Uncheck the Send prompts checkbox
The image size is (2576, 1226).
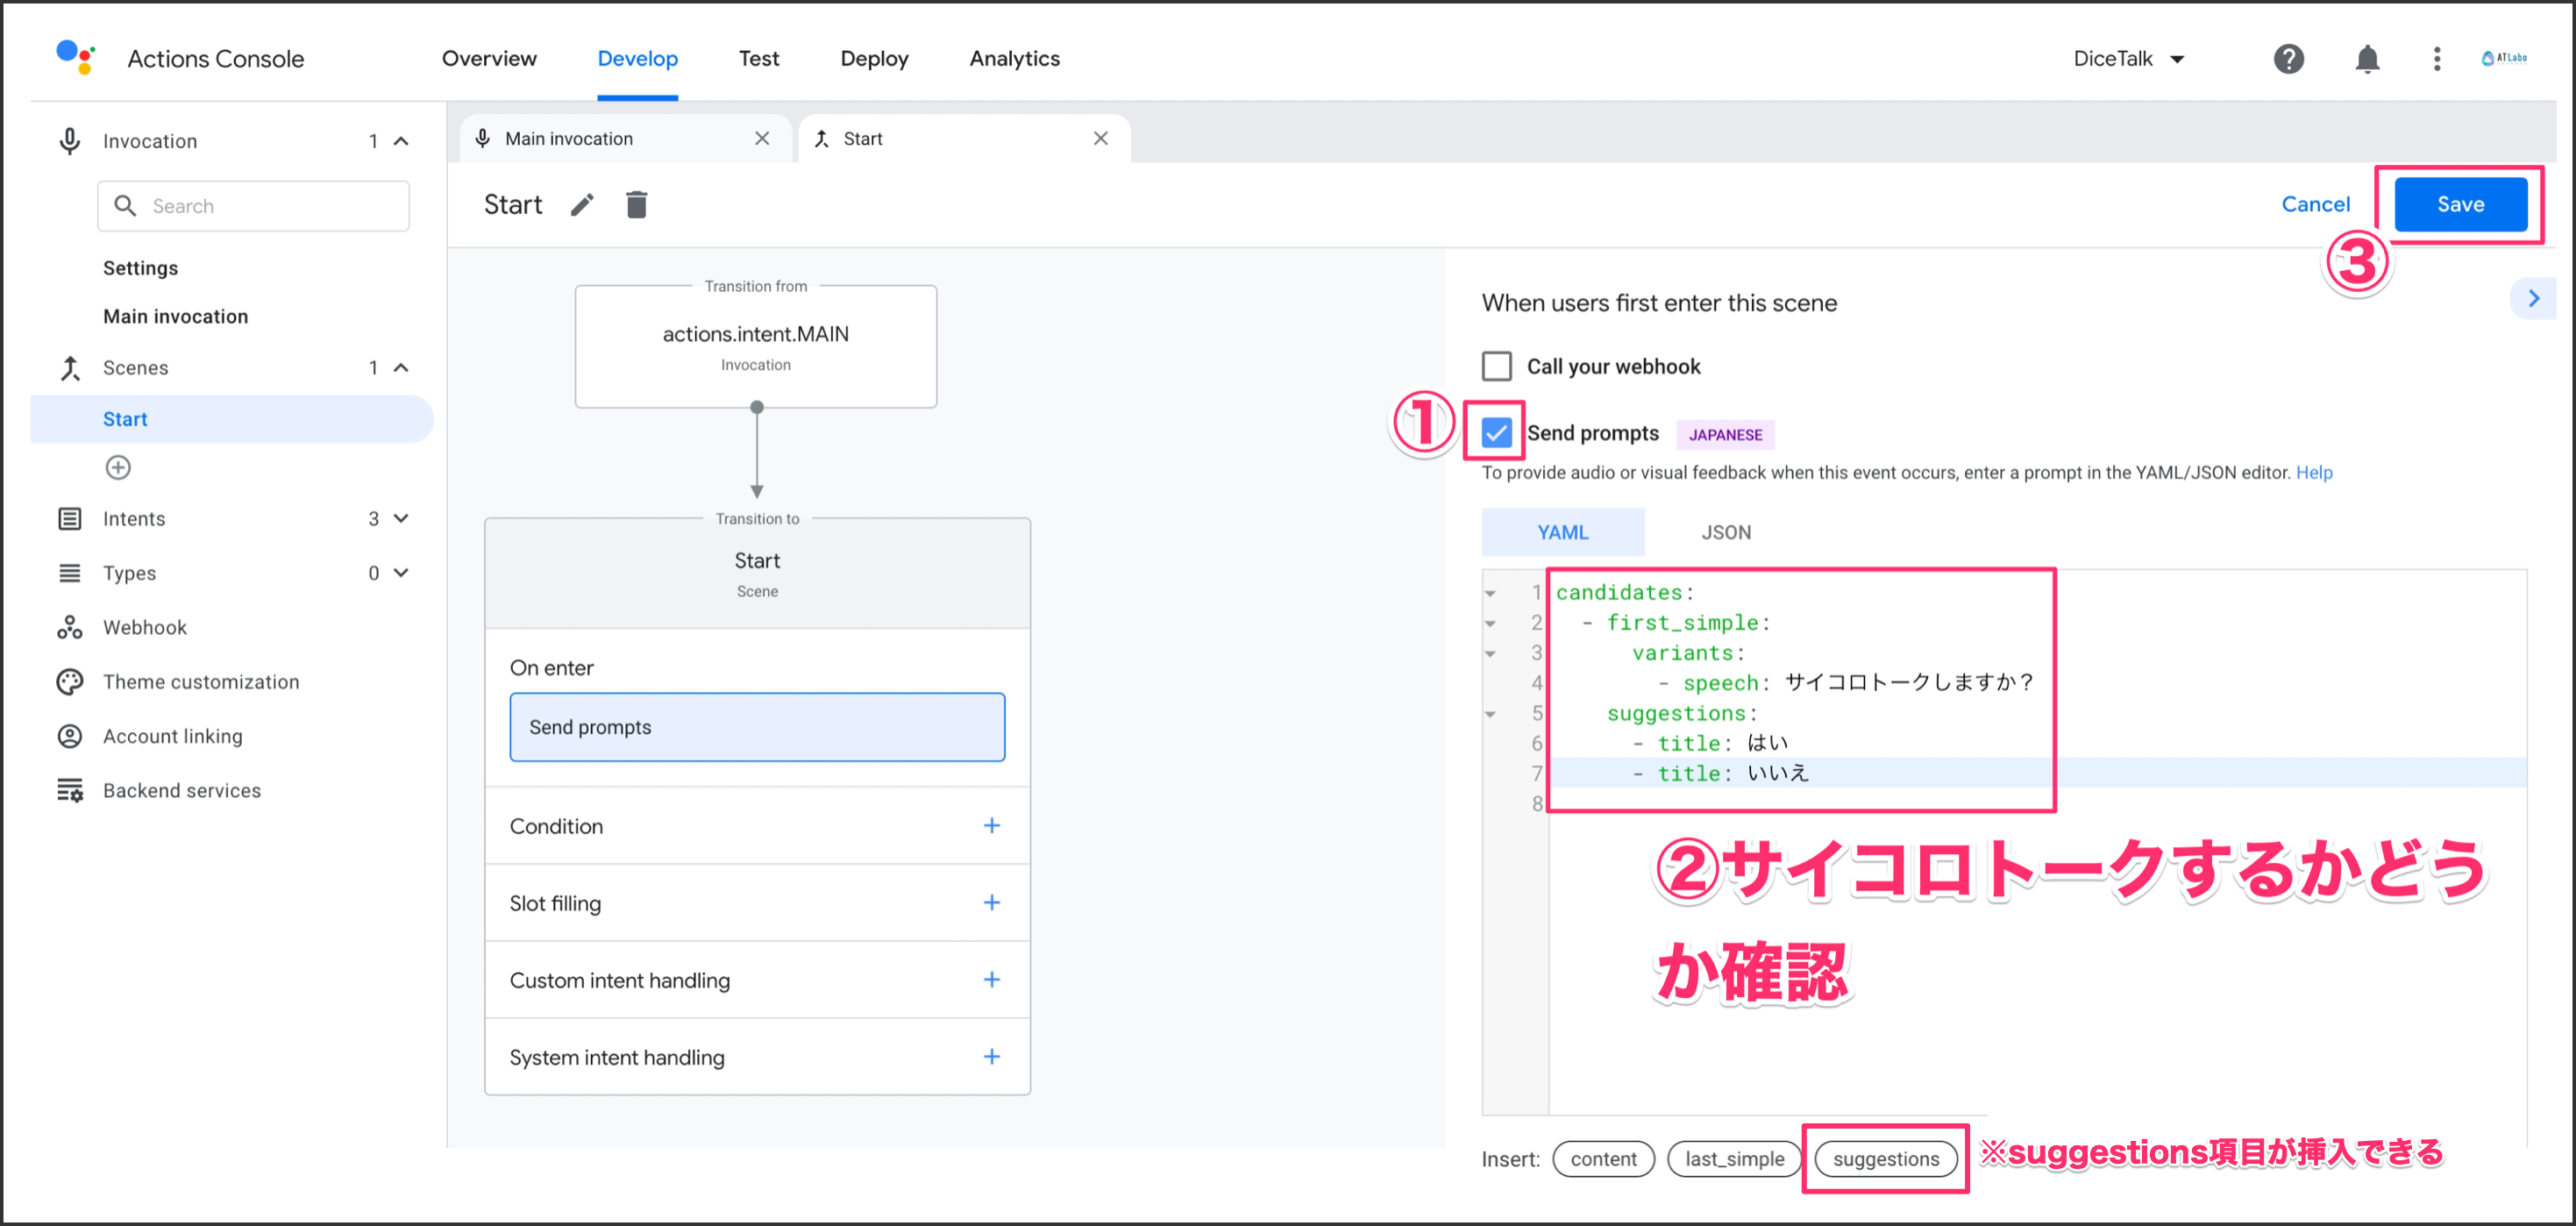click(x=1496, y=432)
